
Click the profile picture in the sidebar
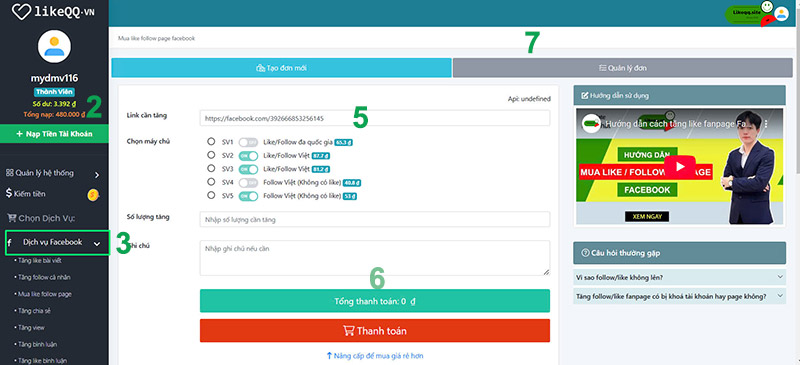tap(55, 46)
